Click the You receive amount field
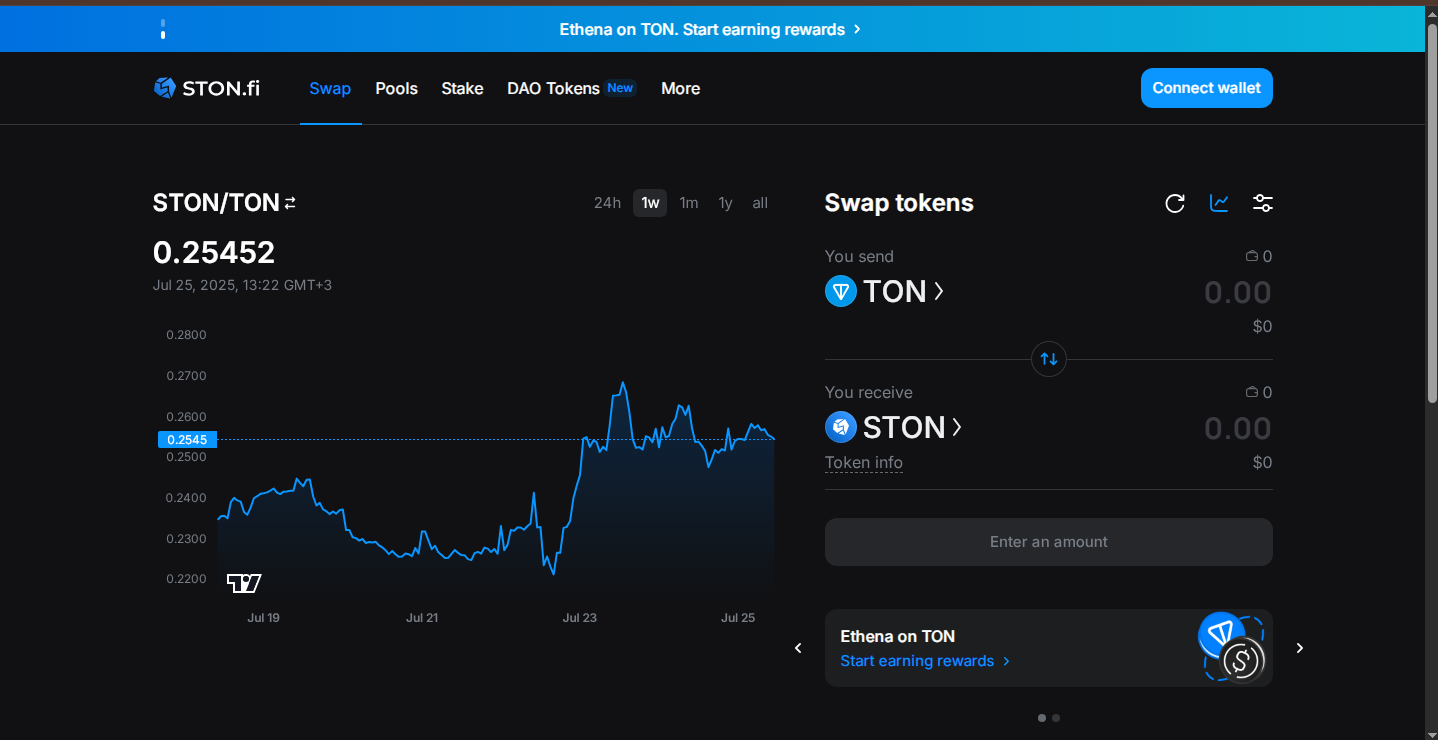 click(x=1237, y=428)
